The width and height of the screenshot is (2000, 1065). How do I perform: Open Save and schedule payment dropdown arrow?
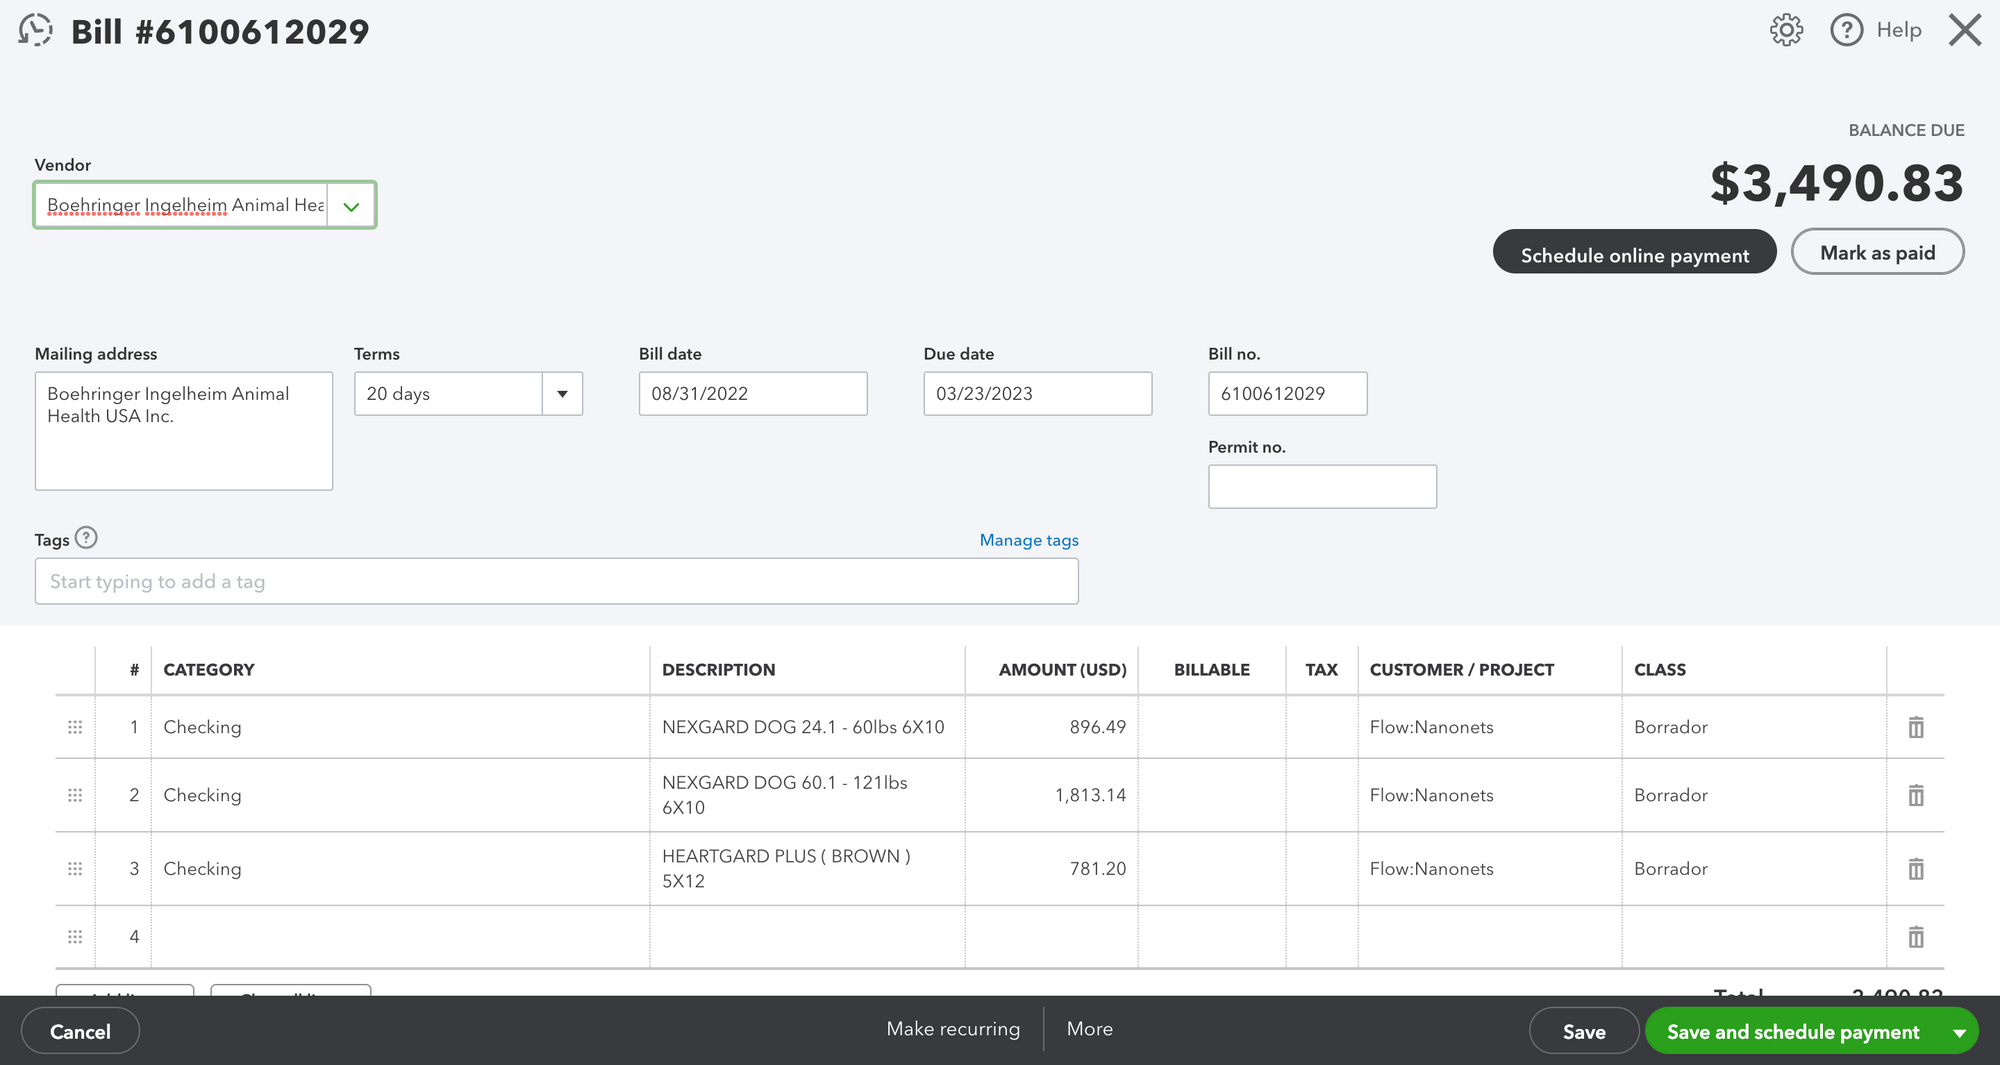tap(1959, 1030)
